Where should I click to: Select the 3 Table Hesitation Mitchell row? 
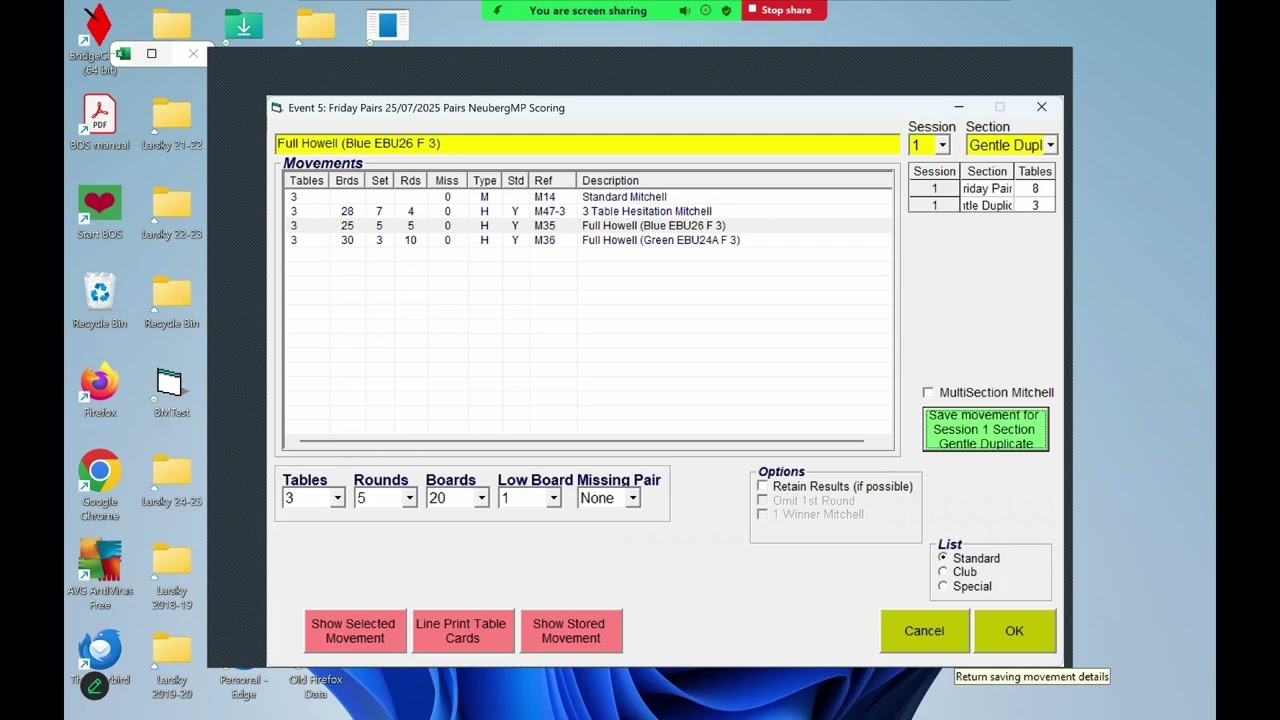click(x=588, y=211)
